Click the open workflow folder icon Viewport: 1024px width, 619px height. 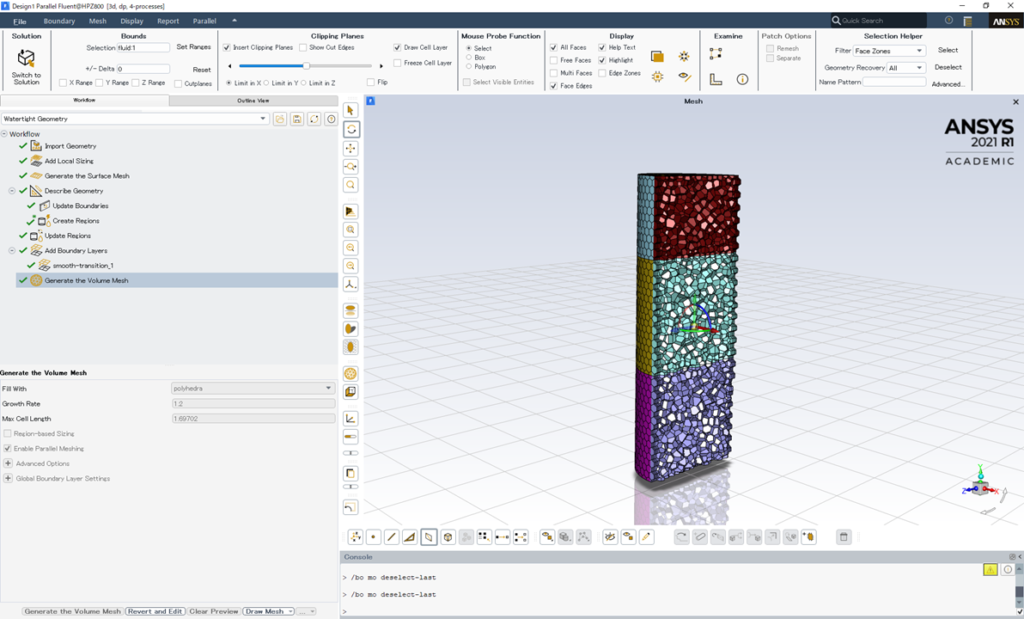tap(280, 119)
